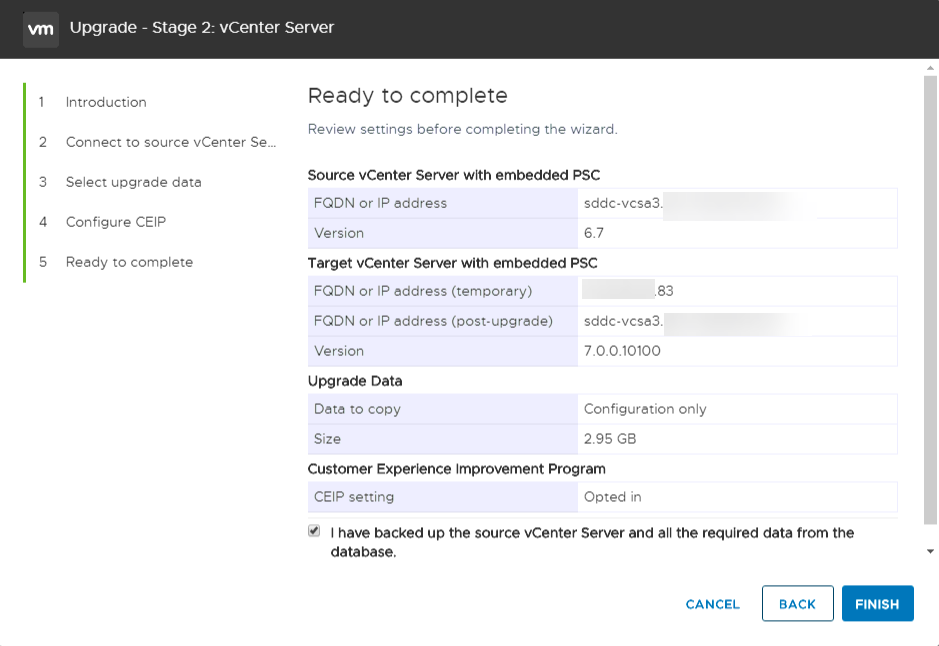Click the CEIP setting label
Viewport: 939px width, 646px height.
point(354,497)
